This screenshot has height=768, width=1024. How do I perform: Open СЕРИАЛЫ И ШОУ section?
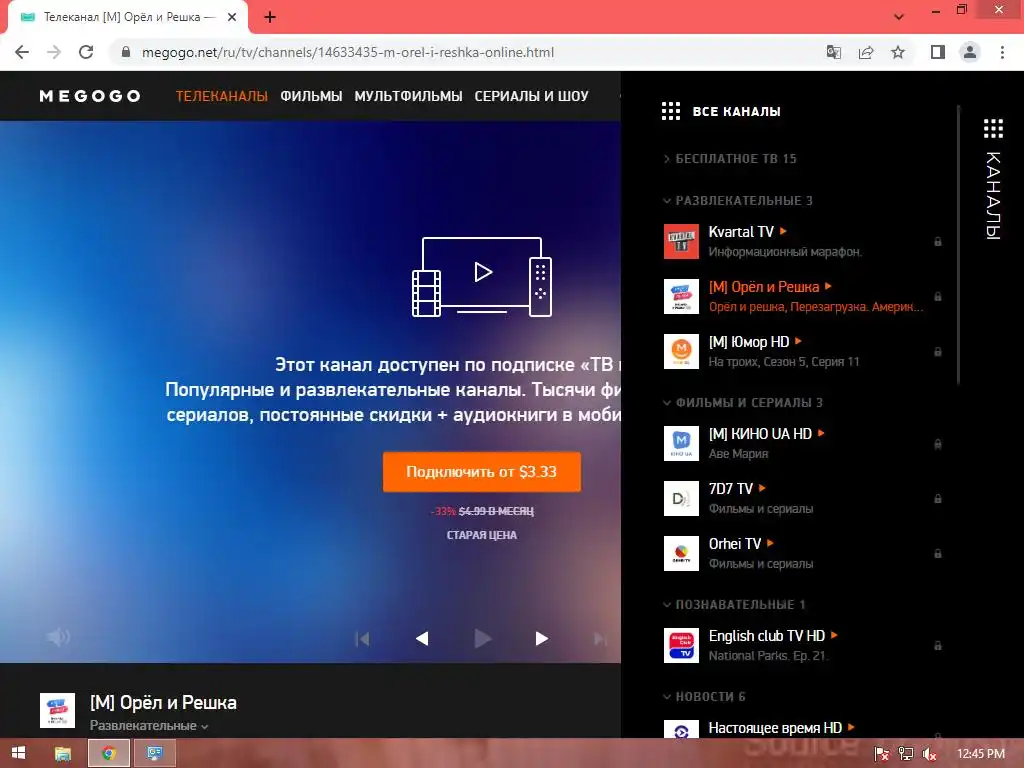pos(532,96)
